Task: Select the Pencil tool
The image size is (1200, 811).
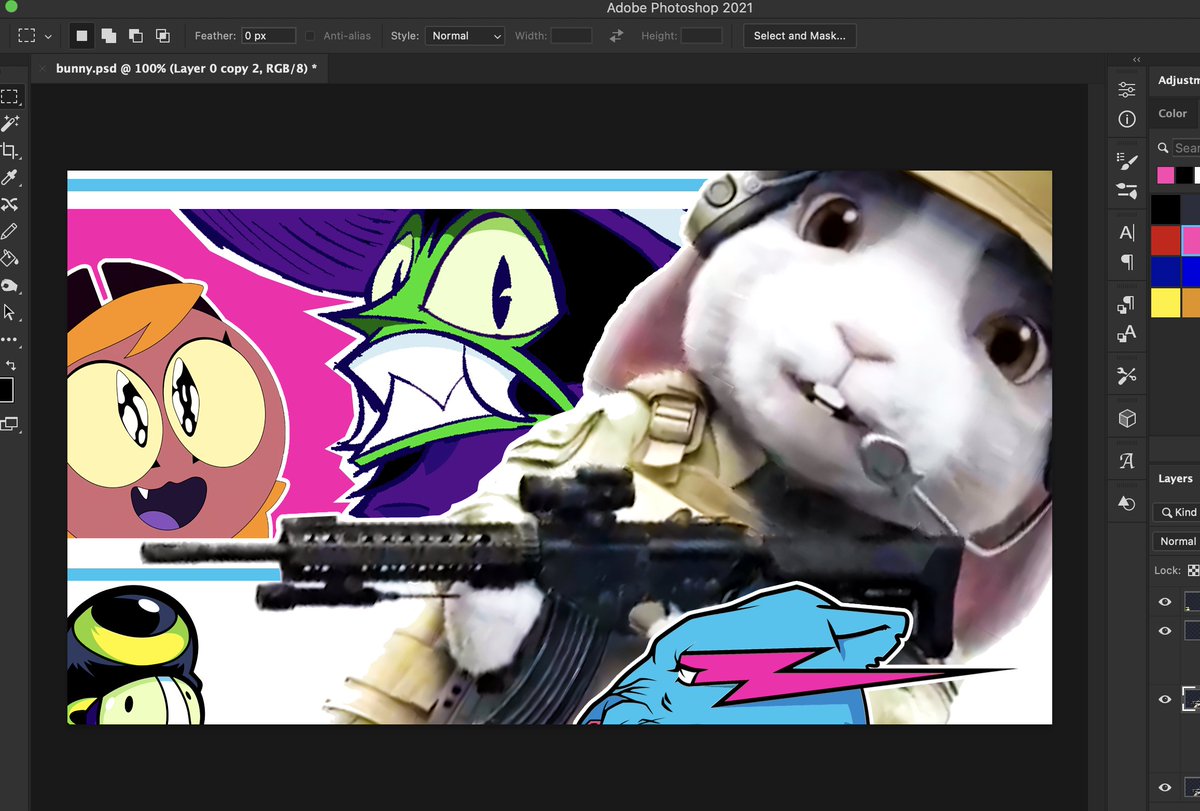Action: tap(9, 232)
